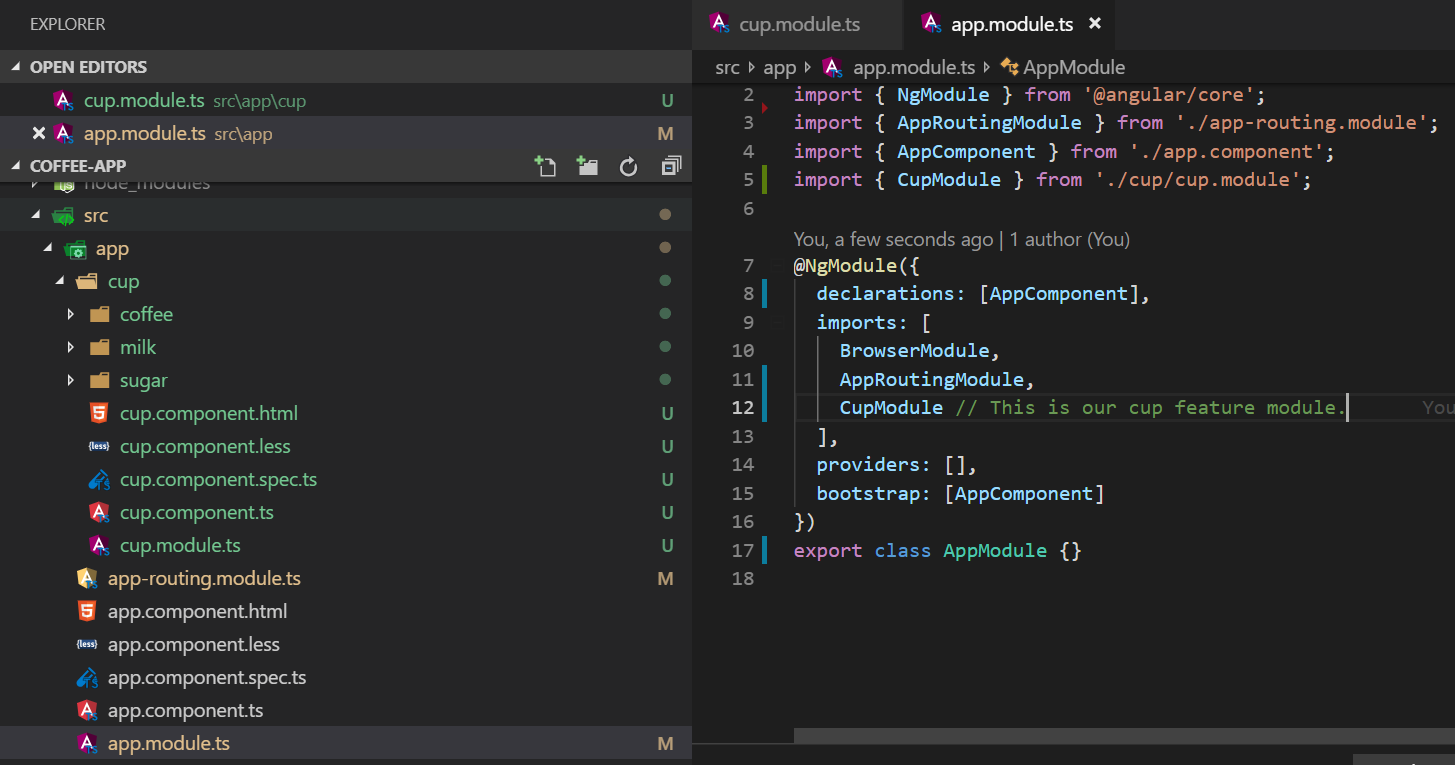
Task: Toggle the cup.module.ts tab open
Action: [797, 24]
